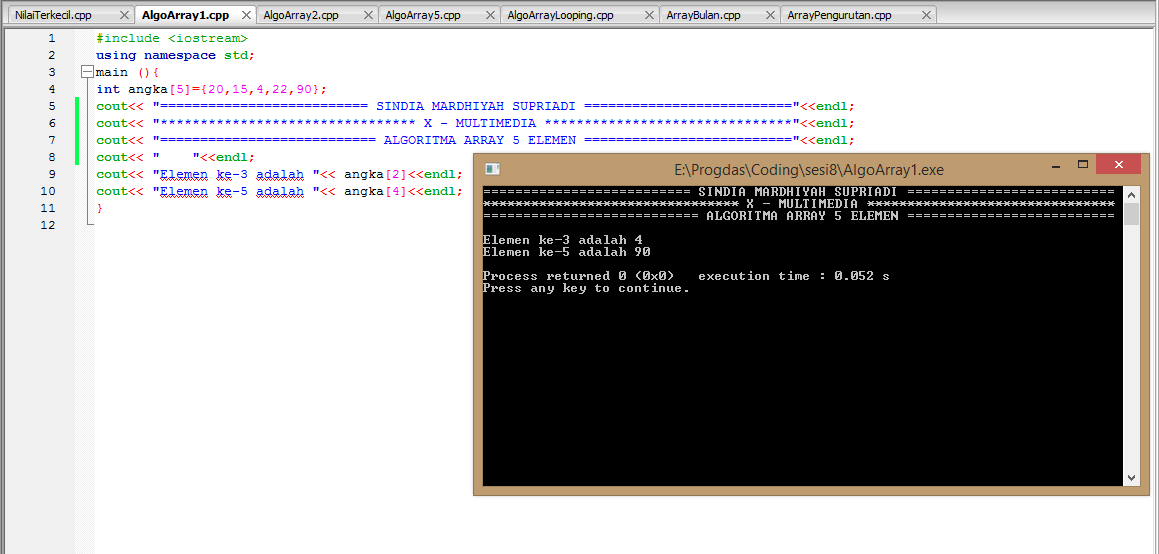
Task: Click line number 12 in the gutter
Action: (x=48, y=225)
